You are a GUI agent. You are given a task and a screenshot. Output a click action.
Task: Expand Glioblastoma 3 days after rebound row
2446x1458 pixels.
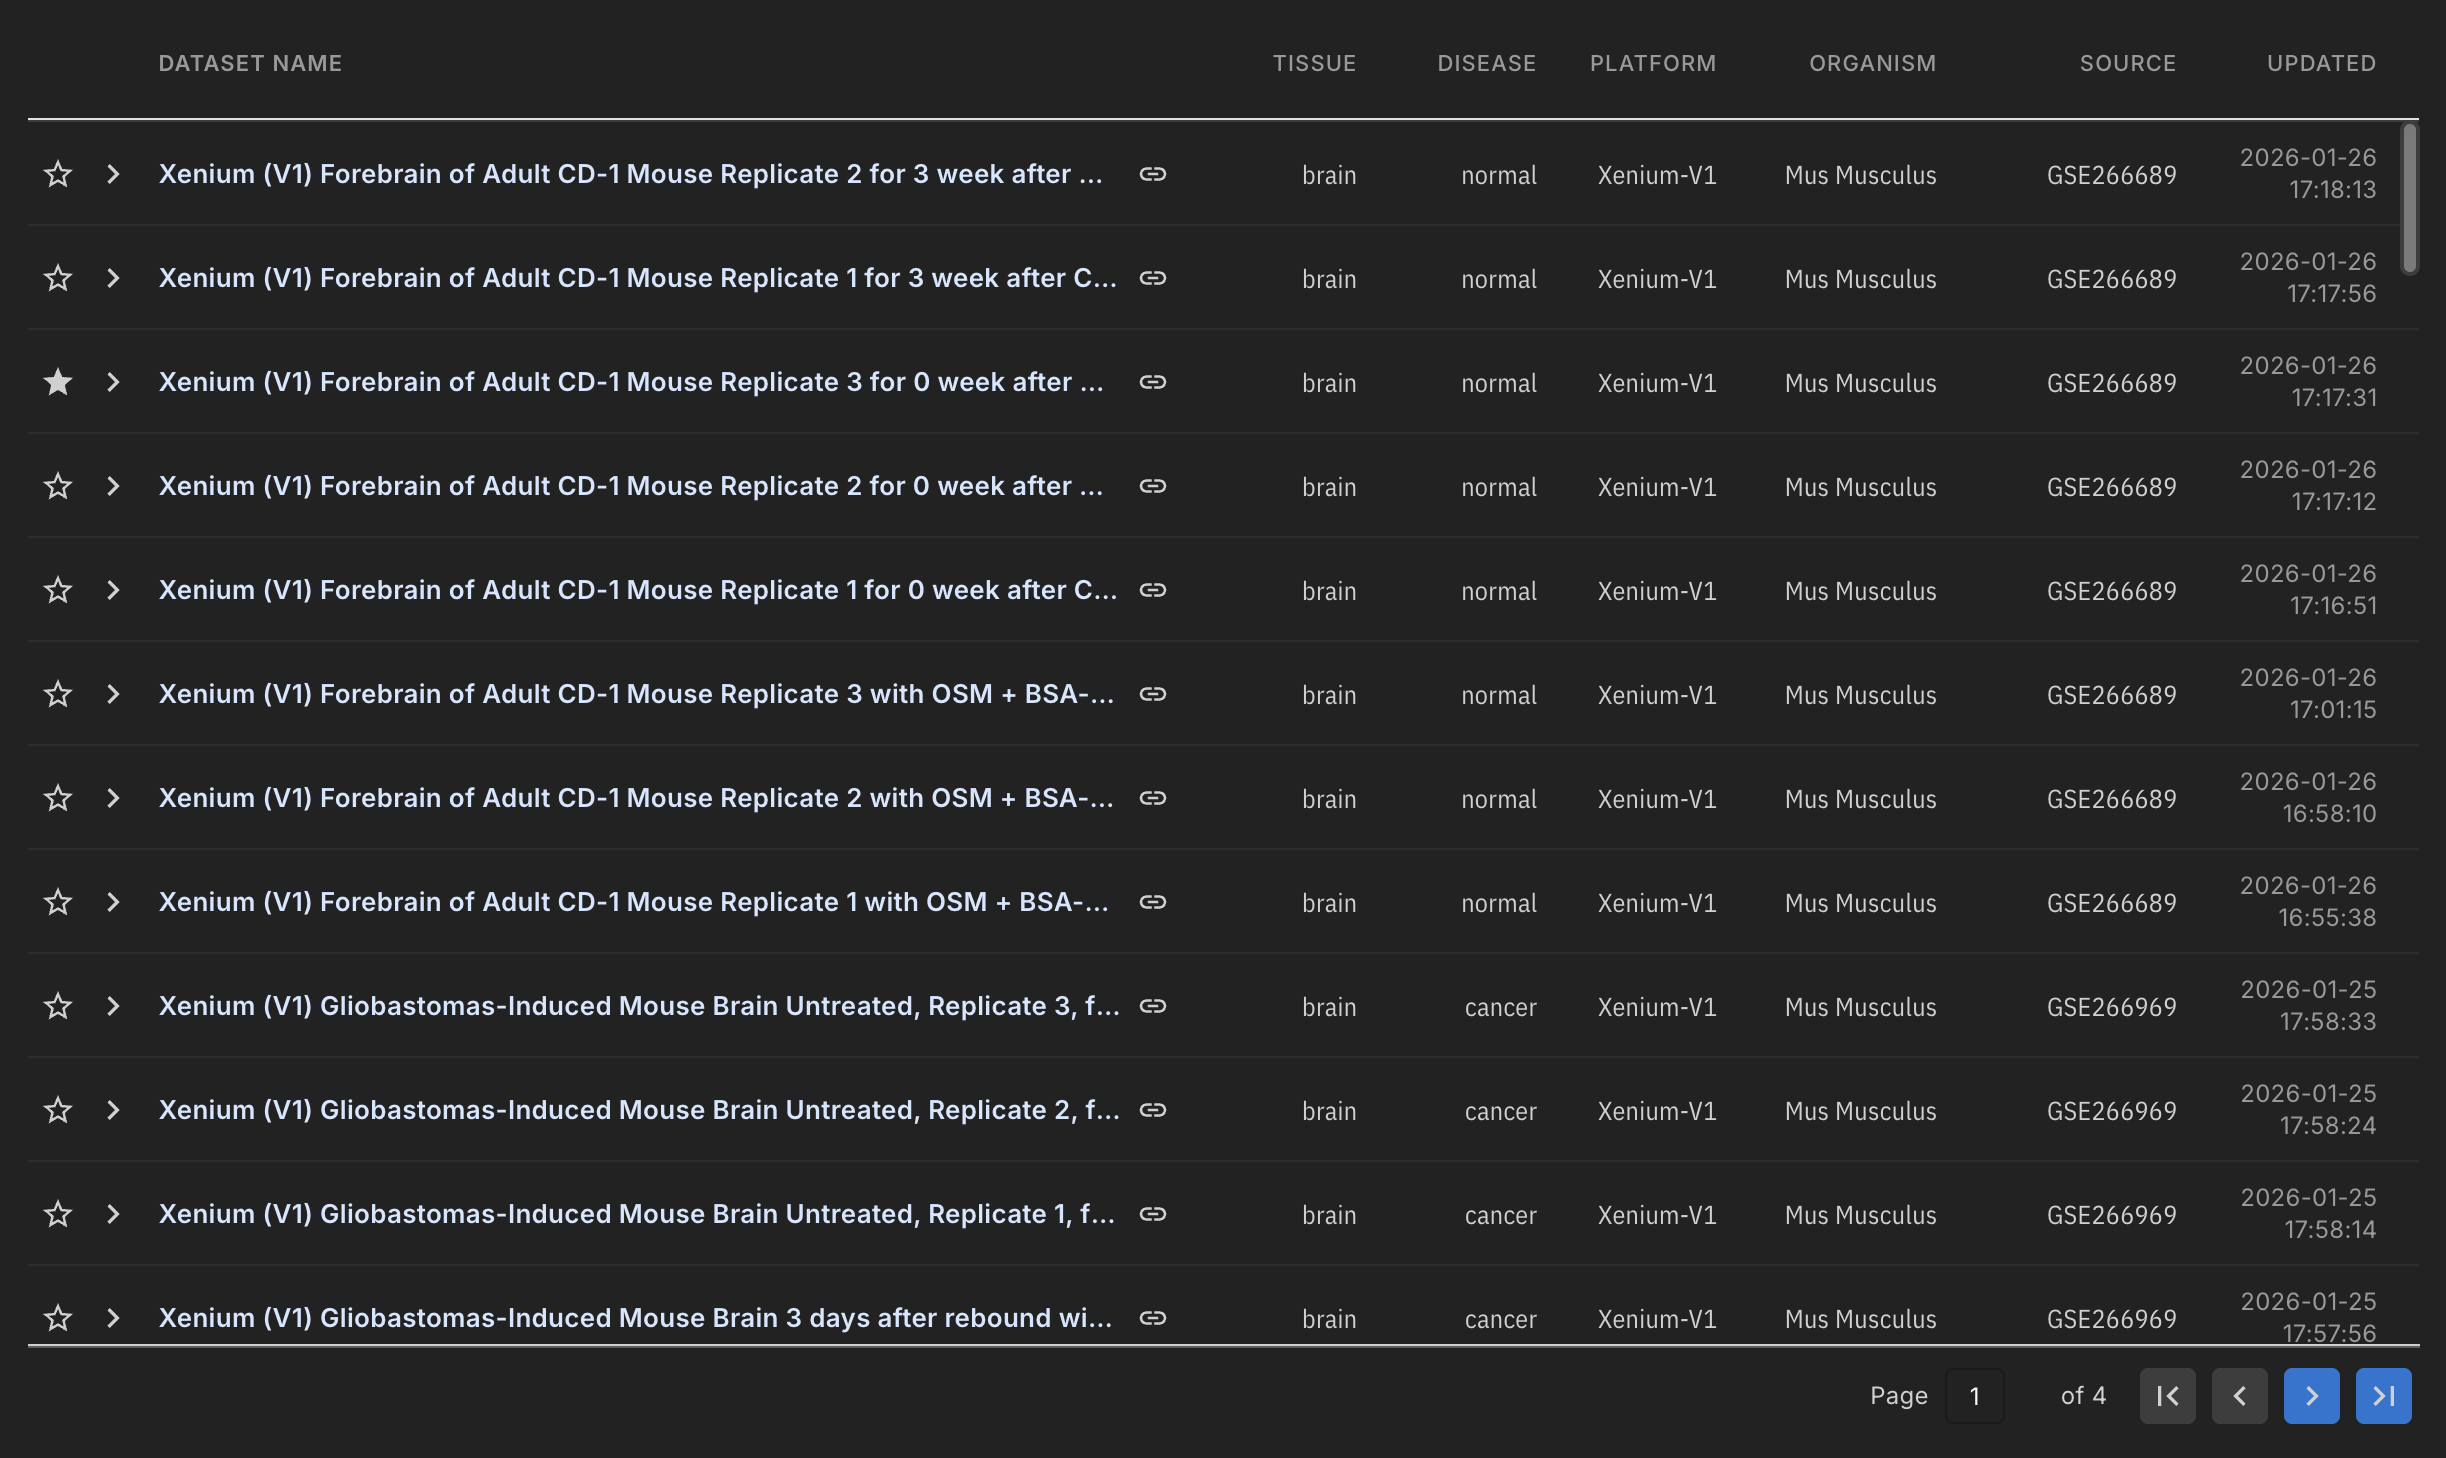[113, 1318]
